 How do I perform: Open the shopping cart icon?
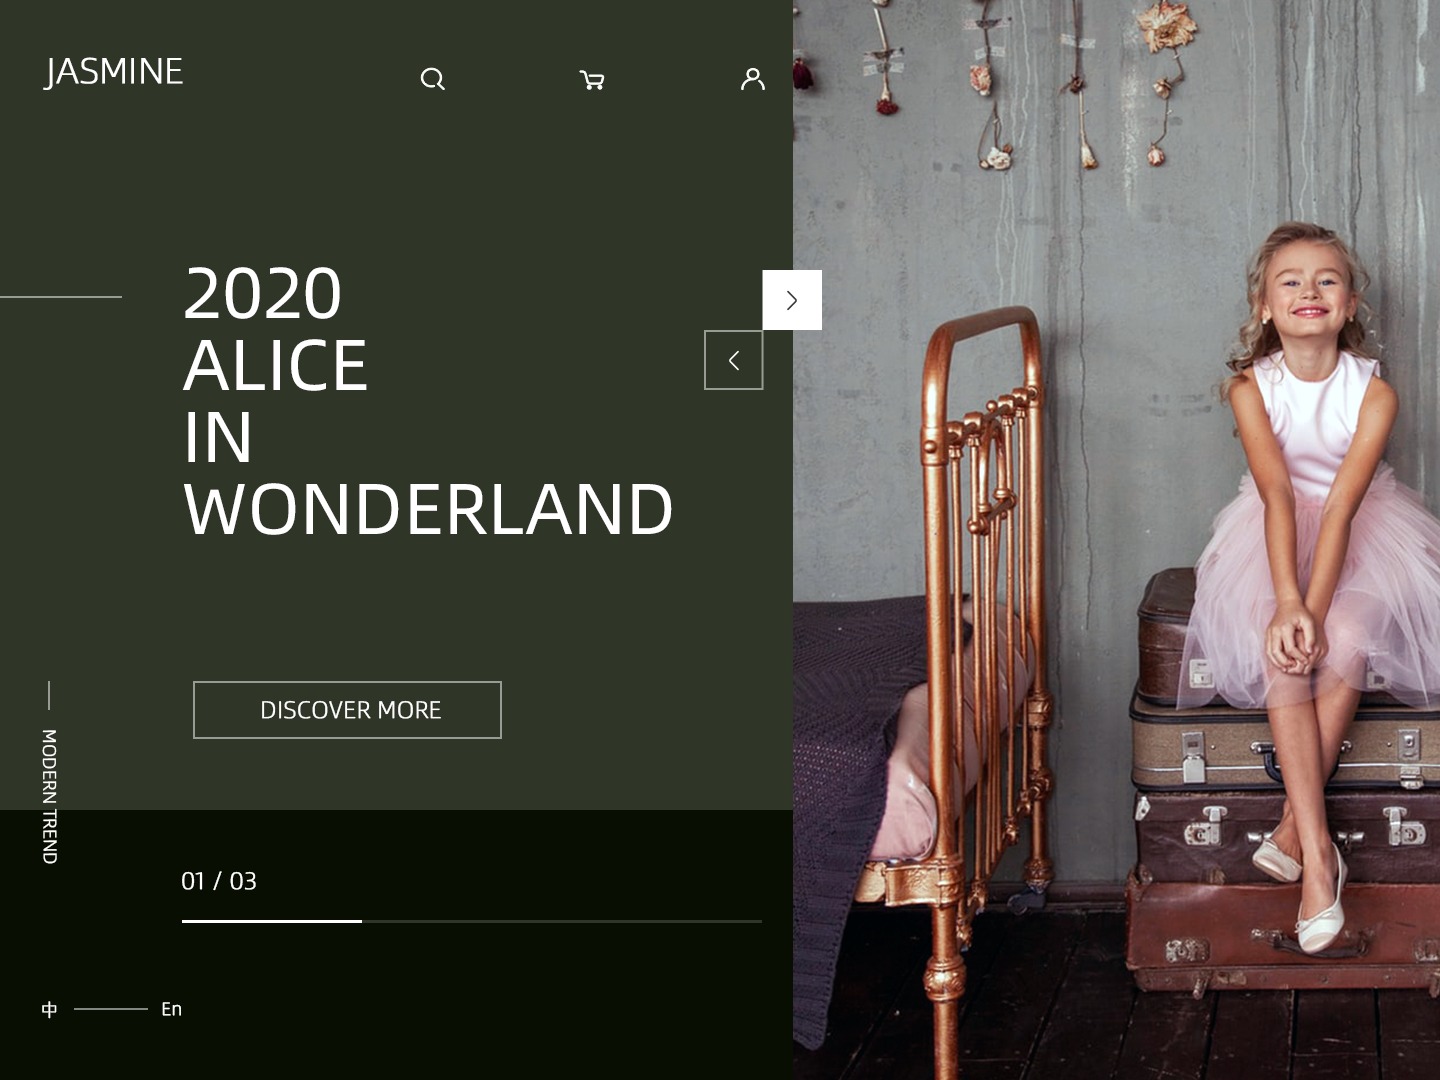[592, 80]
